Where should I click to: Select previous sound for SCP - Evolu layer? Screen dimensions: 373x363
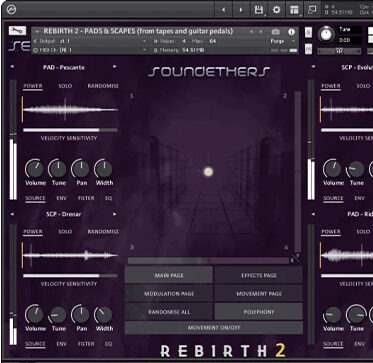(x=313, y=67)
